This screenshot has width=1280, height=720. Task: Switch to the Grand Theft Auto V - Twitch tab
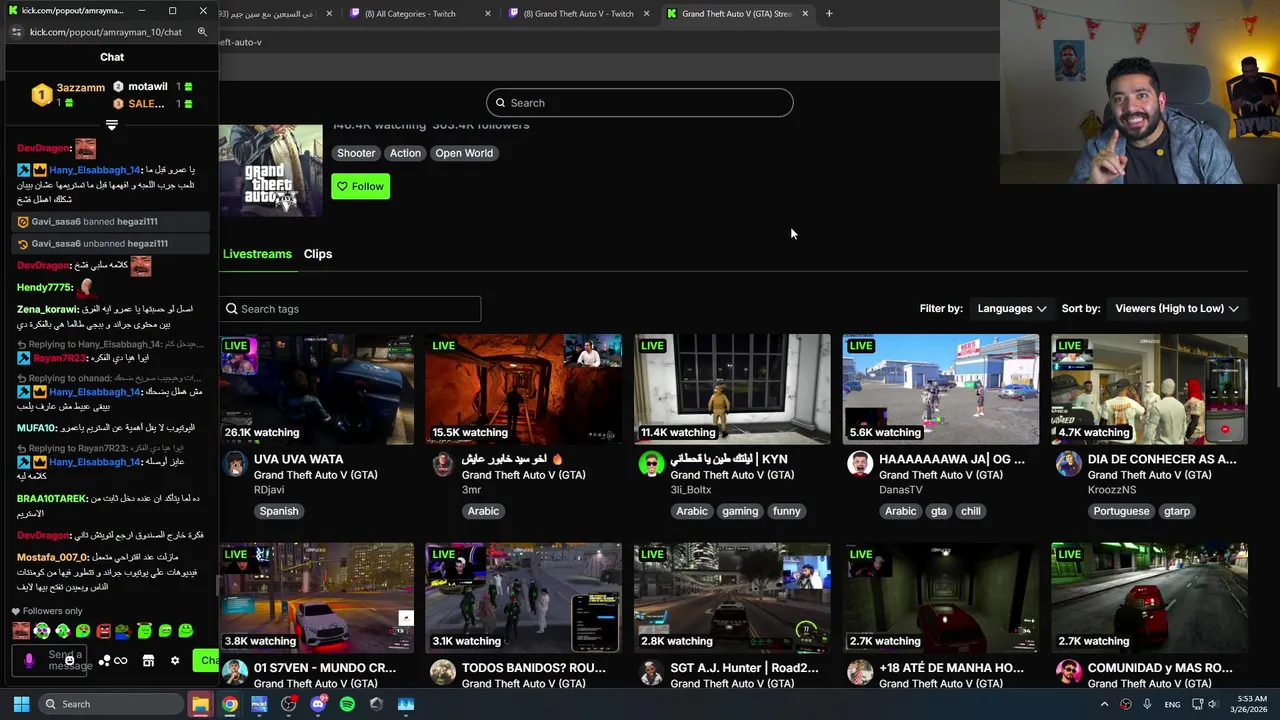(578, 14)
